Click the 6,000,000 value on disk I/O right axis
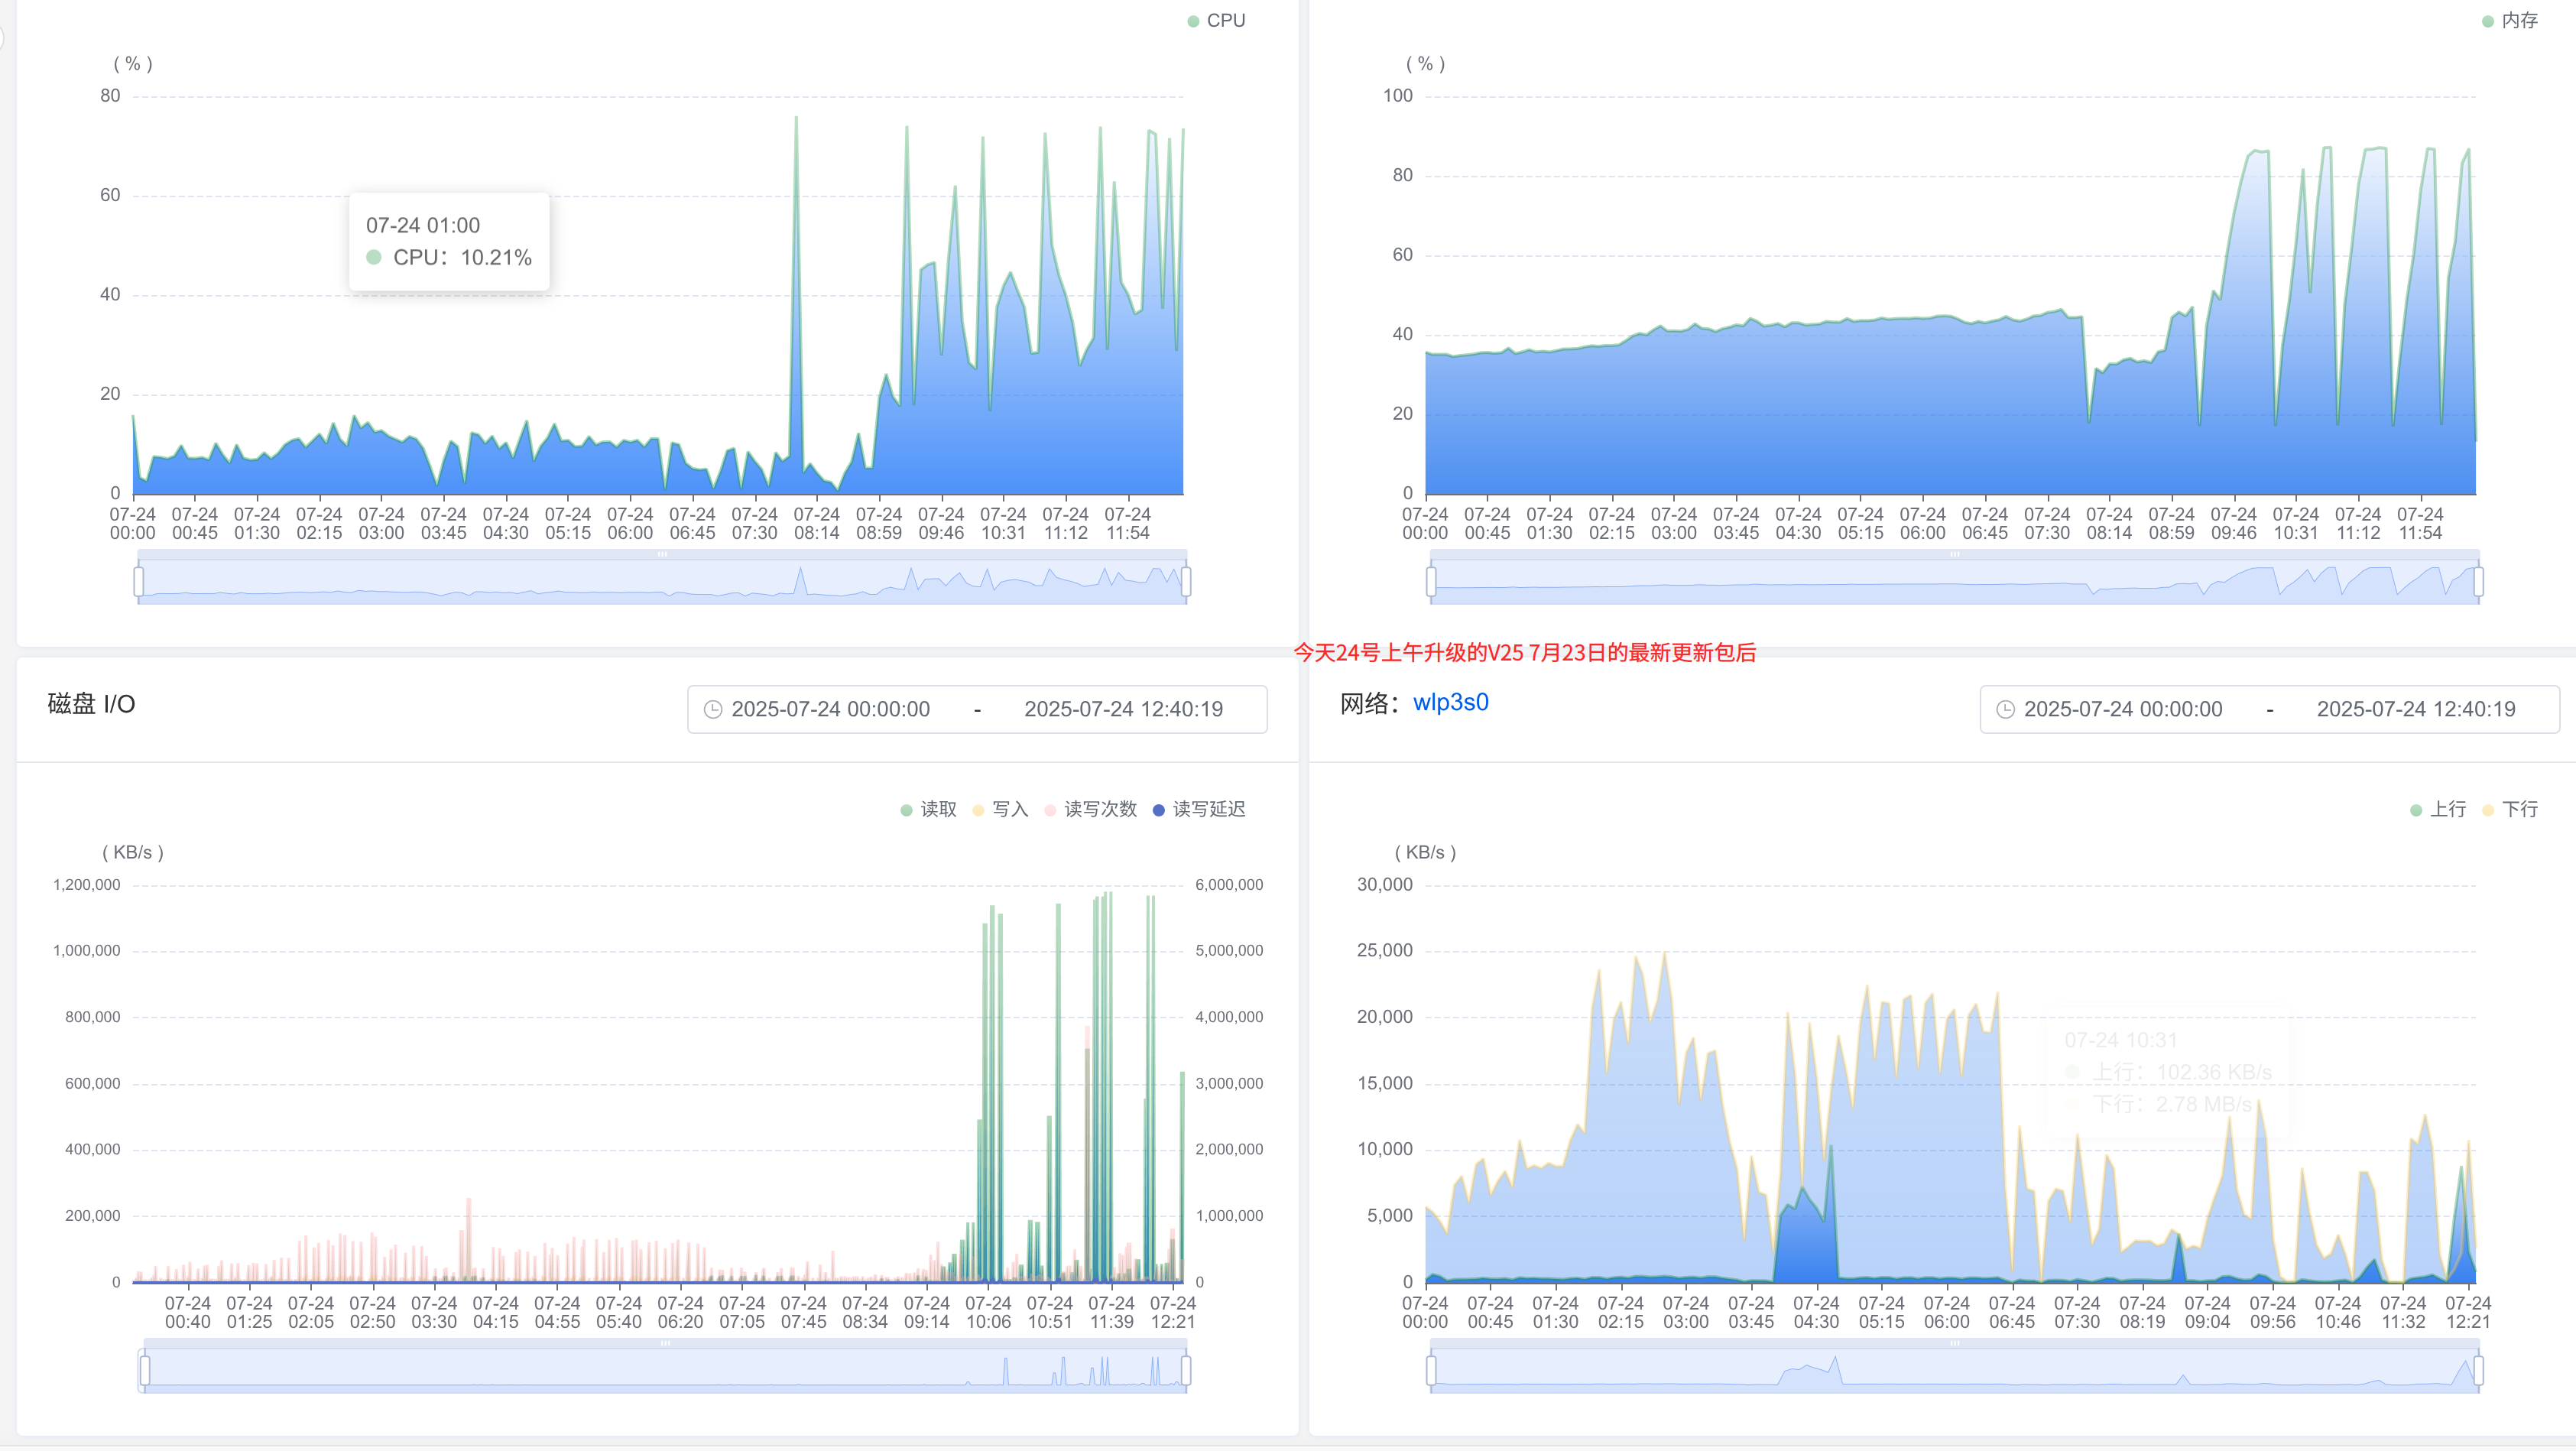Screen dimensions: 2576x1451 coord(1229,885)
